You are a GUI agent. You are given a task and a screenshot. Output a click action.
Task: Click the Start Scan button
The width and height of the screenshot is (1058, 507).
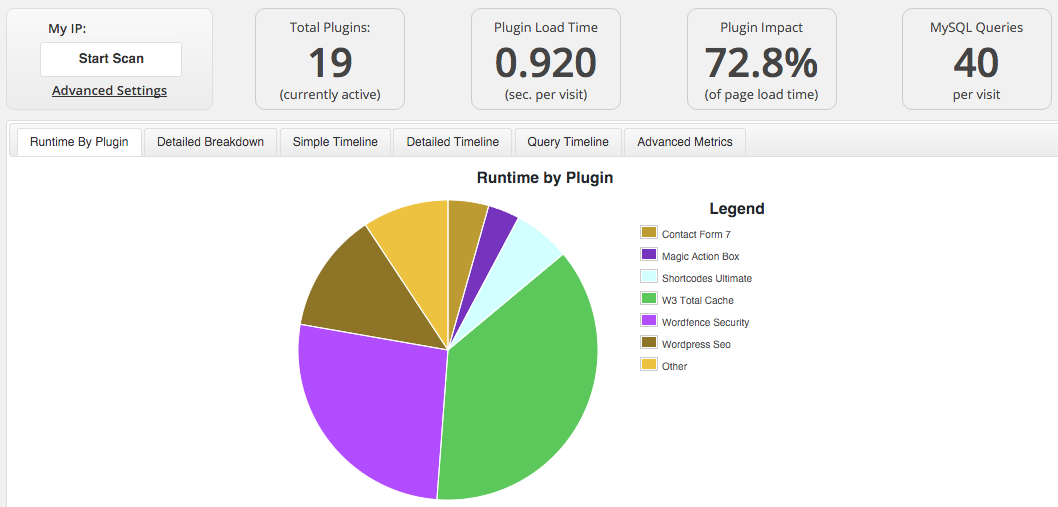coord(111,59)
